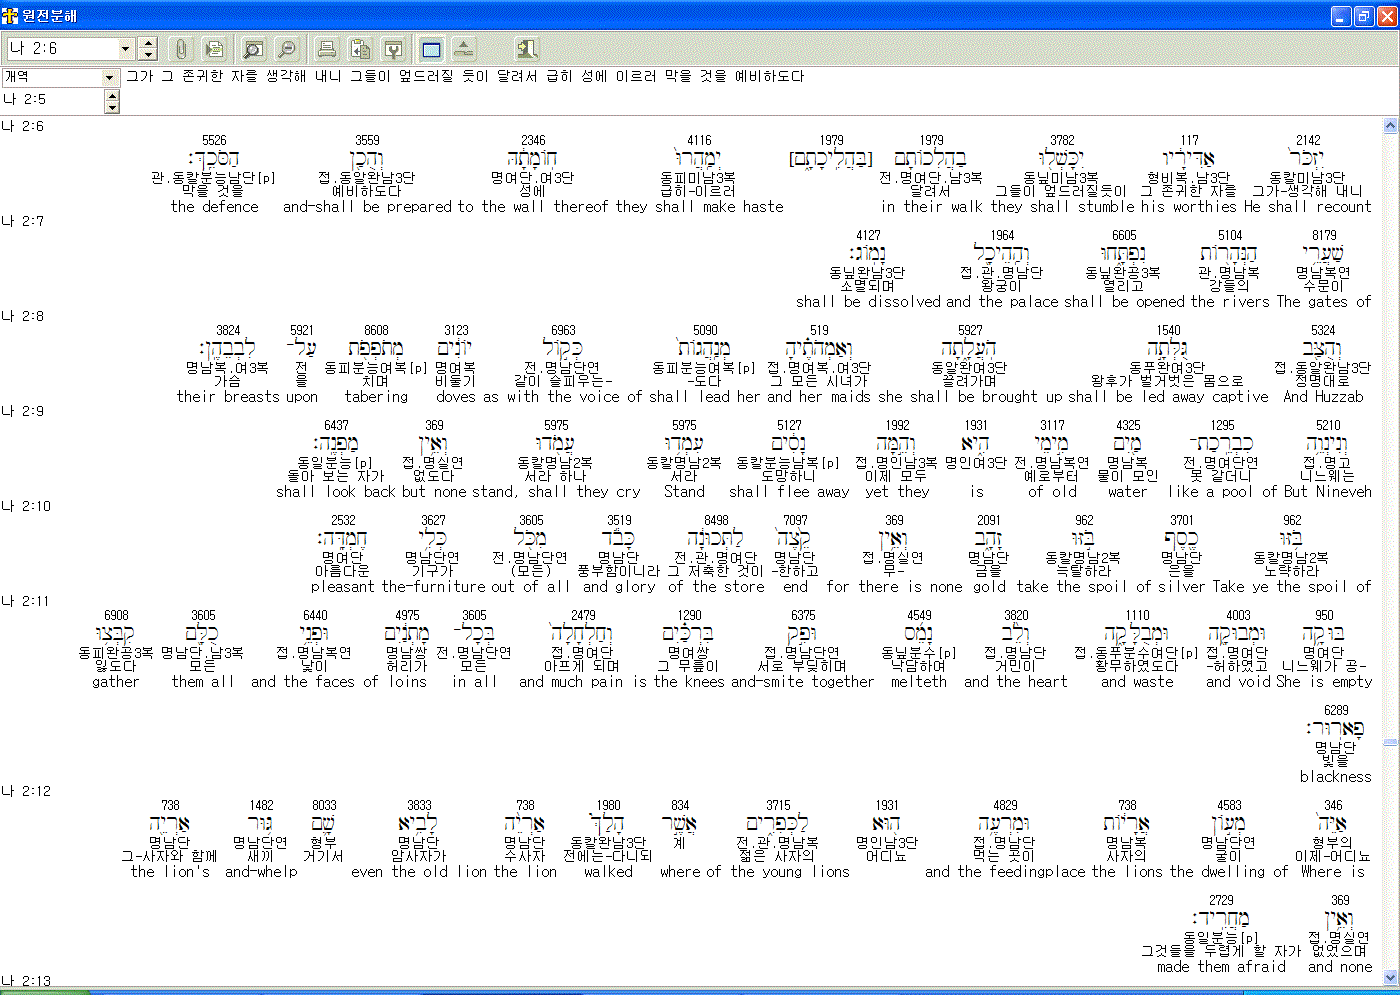Click the Strong number 6605
Image resolution: width=1400 pixels, height=995 pixels.
point(1124,236)
